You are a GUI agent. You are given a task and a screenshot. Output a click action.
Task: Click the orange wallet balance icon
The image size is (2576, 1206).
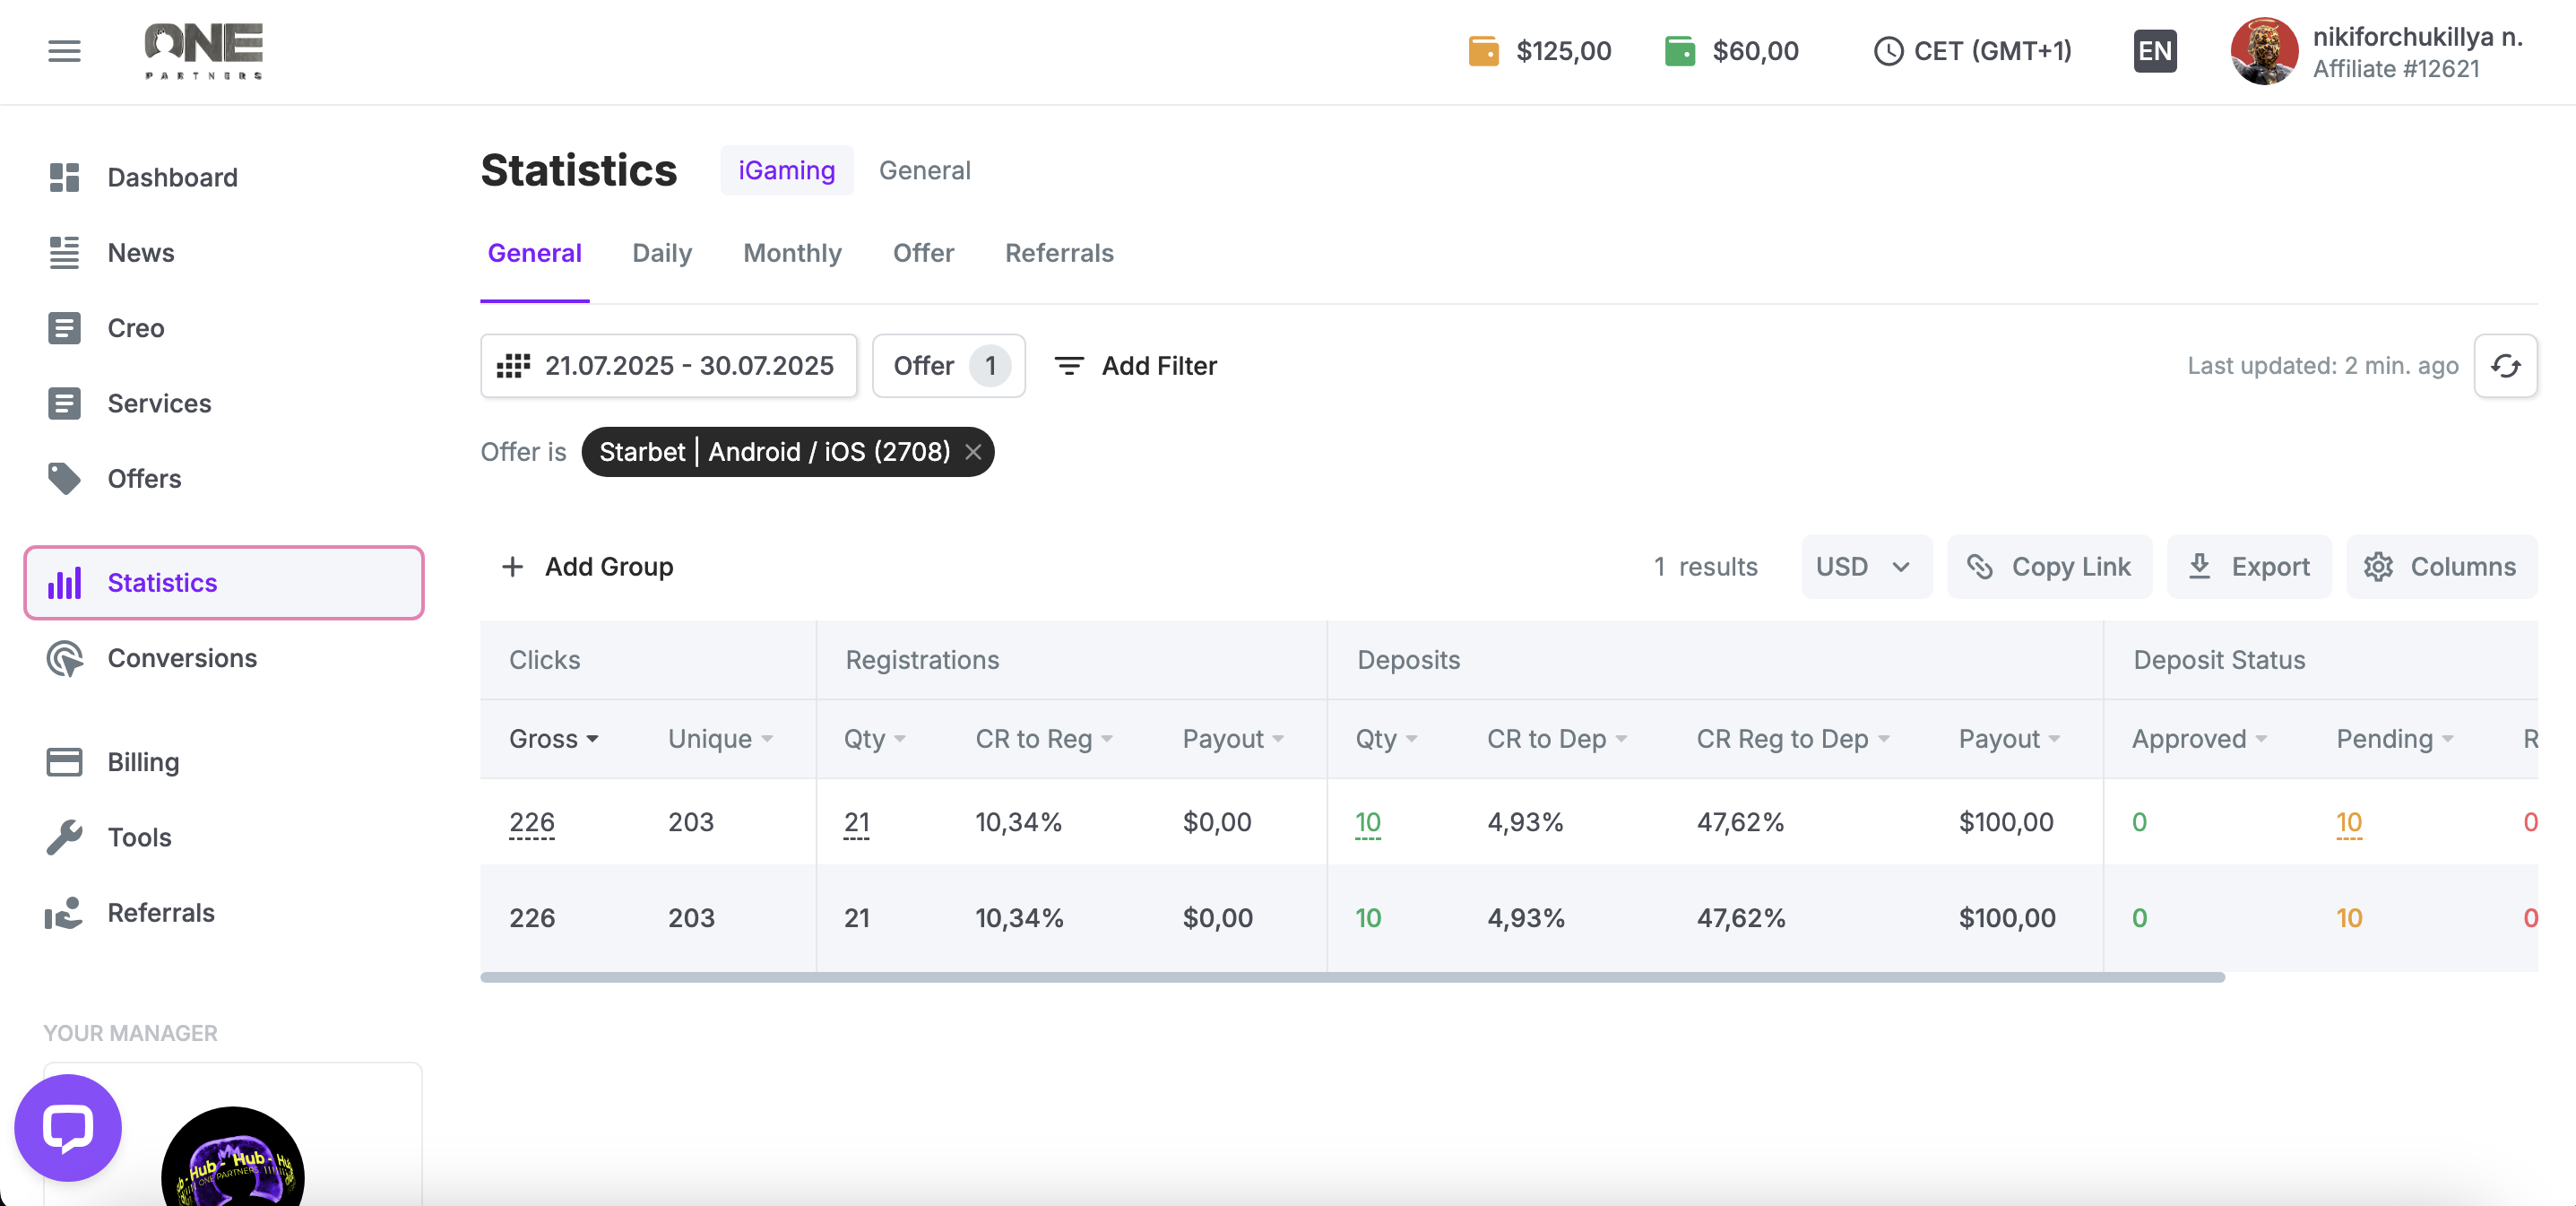[x=1483, y=51]
